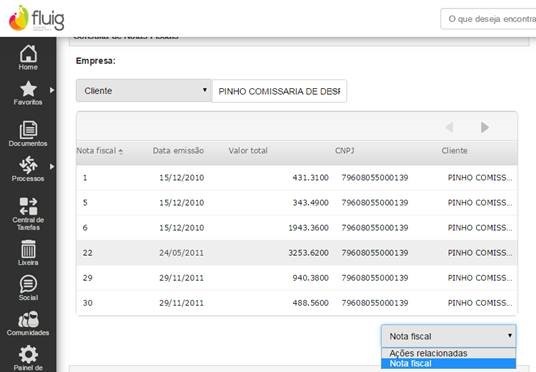Click value 3253.6200 cell

pos(308,253)
